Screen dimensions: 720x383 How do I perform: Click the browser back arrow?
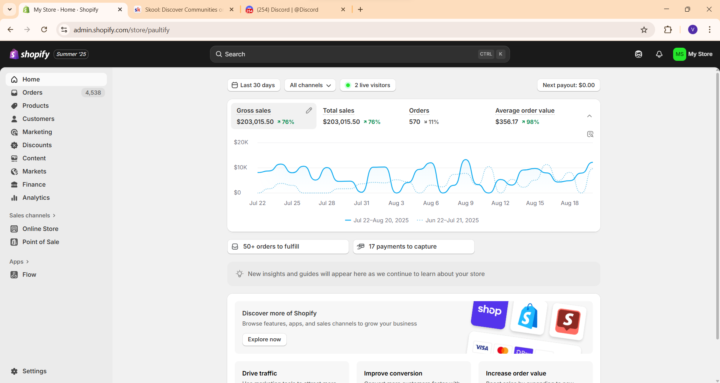[10, 29]
